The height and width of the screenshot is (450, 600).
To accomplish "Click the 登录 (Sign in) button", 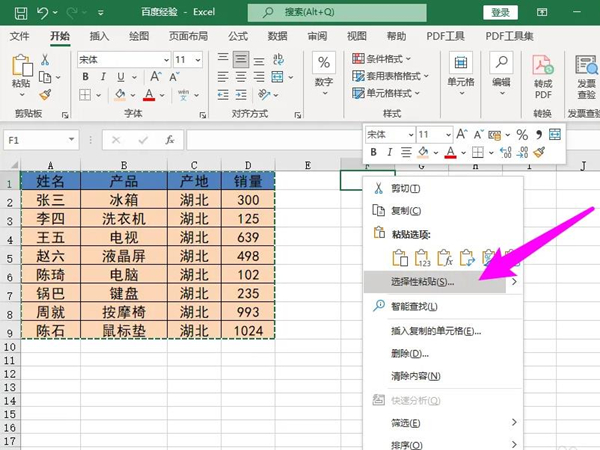I will point(501,12).
